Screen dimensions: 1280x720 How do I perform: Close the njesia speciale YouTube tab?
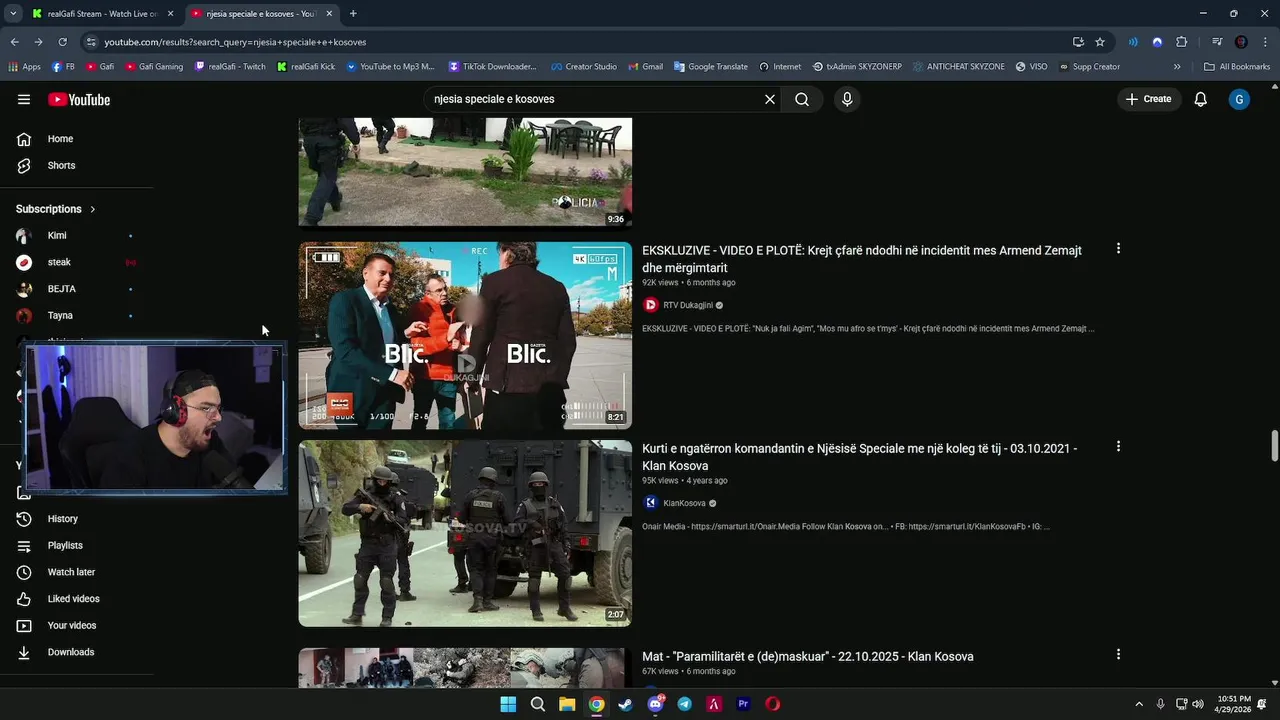click(329, 14)
